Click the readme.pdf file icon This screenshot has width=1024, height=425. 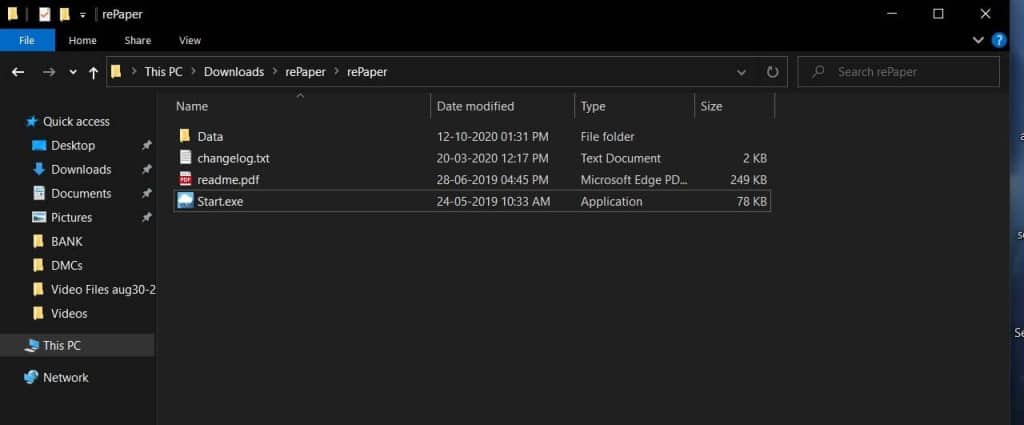[185, 180]
